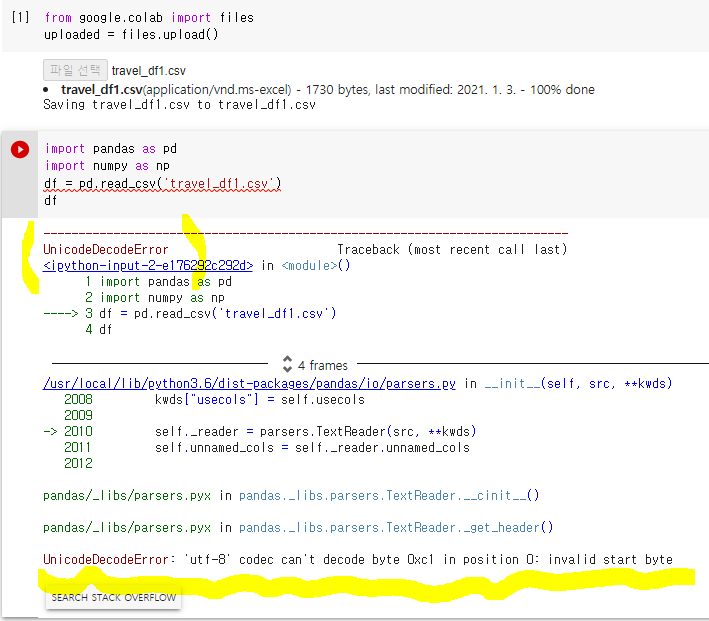Screen dimensions: 709x621
Task: Click the up-down arrows icon beside 4 frames
Action: pos(287,365)
